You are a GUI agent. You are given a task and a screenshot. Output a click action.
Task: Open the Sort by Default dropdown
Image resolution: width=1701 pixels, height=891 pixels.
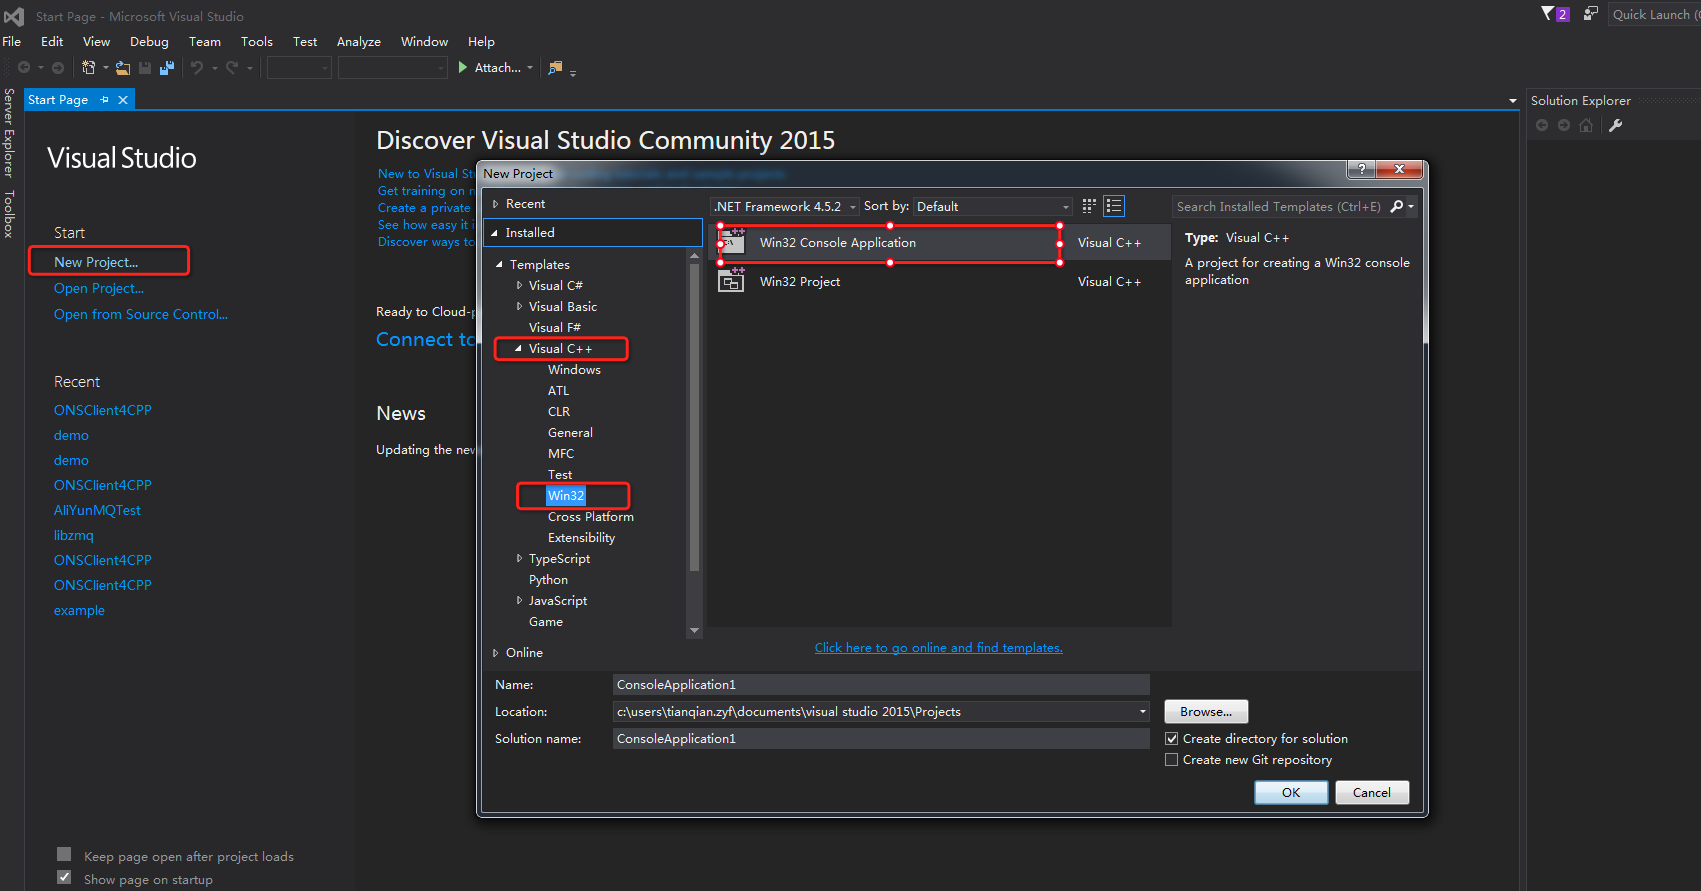pyautogui.click(x=993, y=206)
